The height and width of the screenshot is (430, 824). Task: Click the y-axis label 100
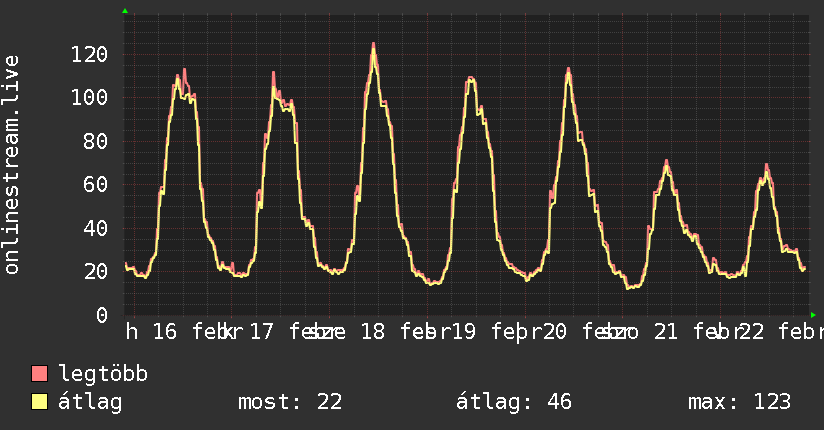coord(89,98)
